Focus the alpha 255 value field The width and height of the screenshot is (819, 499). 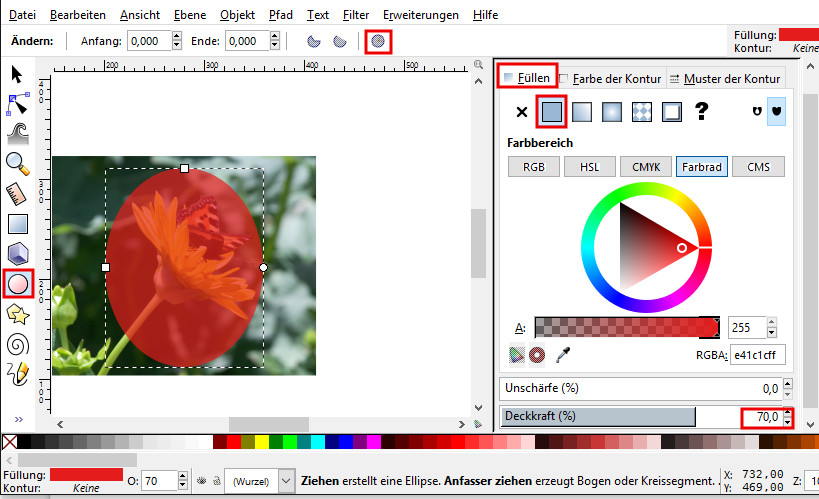pos(747,328)
